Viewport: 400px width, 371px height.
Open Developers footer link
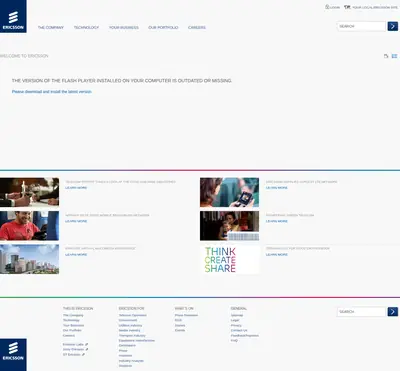tap(127, 345)
